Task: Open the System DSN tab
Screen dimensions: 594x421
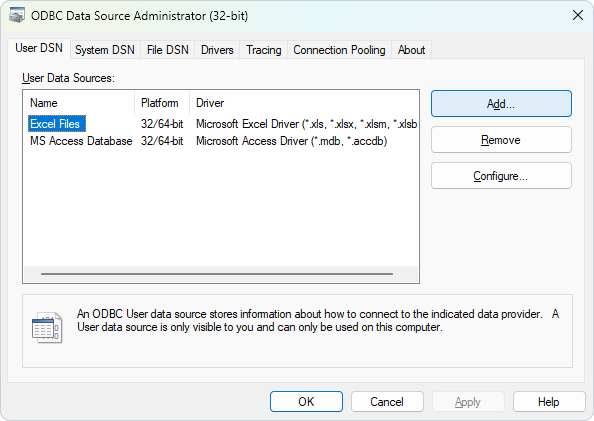Action: (105, 50)
